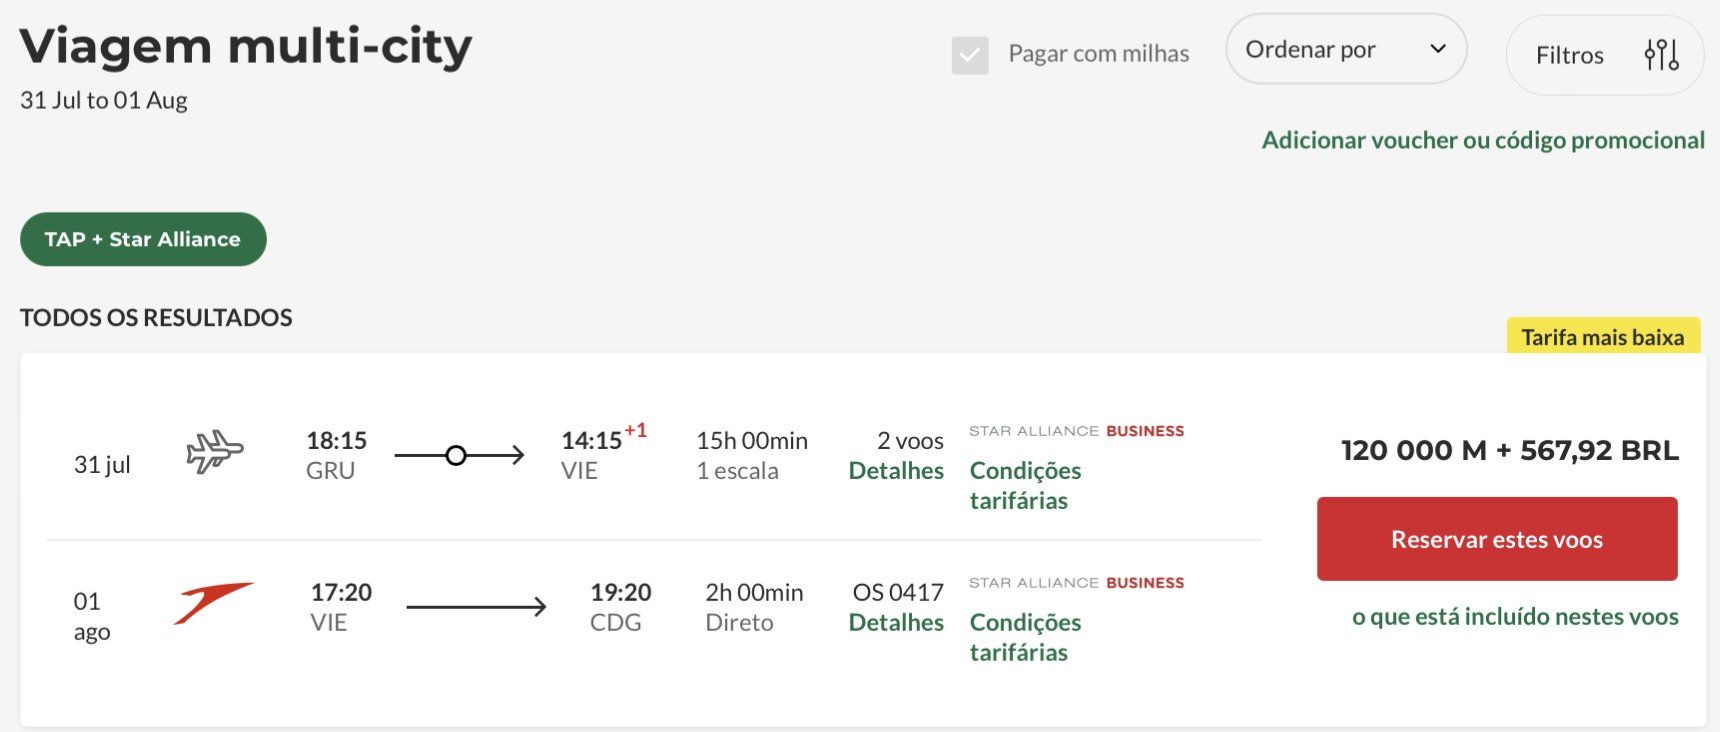1720x732 pixels.
Task: Click the TODOS OS RESULTADOS section header
Action: coord(155,317)
